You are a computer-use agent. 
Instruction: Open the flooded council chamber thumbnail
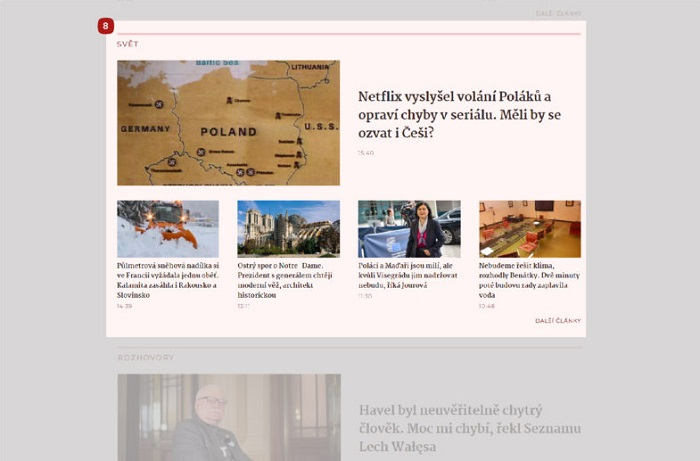[530, 229]
